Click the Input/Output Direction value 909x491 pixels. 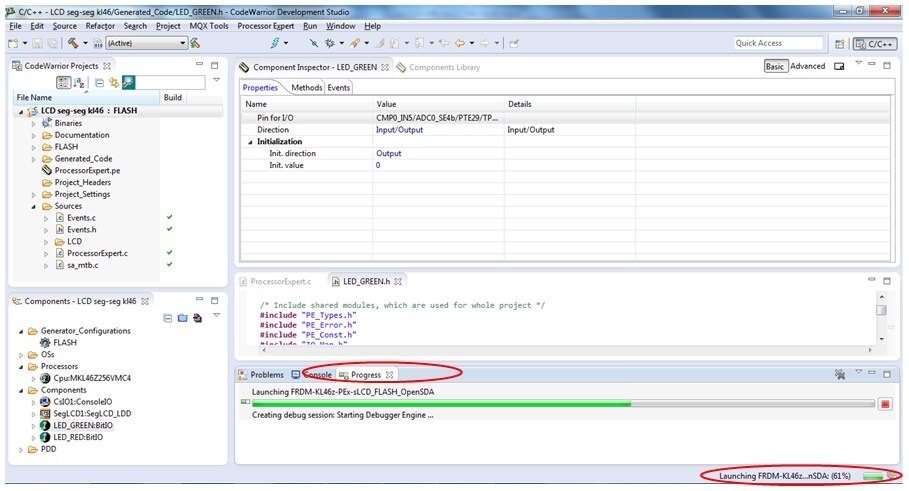399,130
